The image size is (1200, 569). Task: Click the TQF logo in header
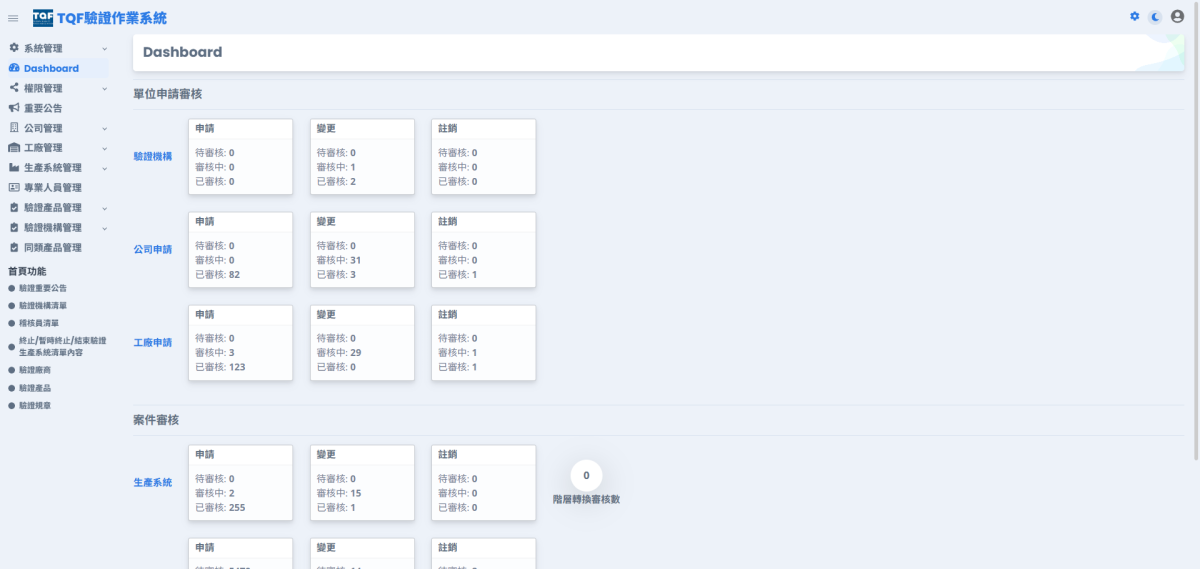(x=43, y=17)
